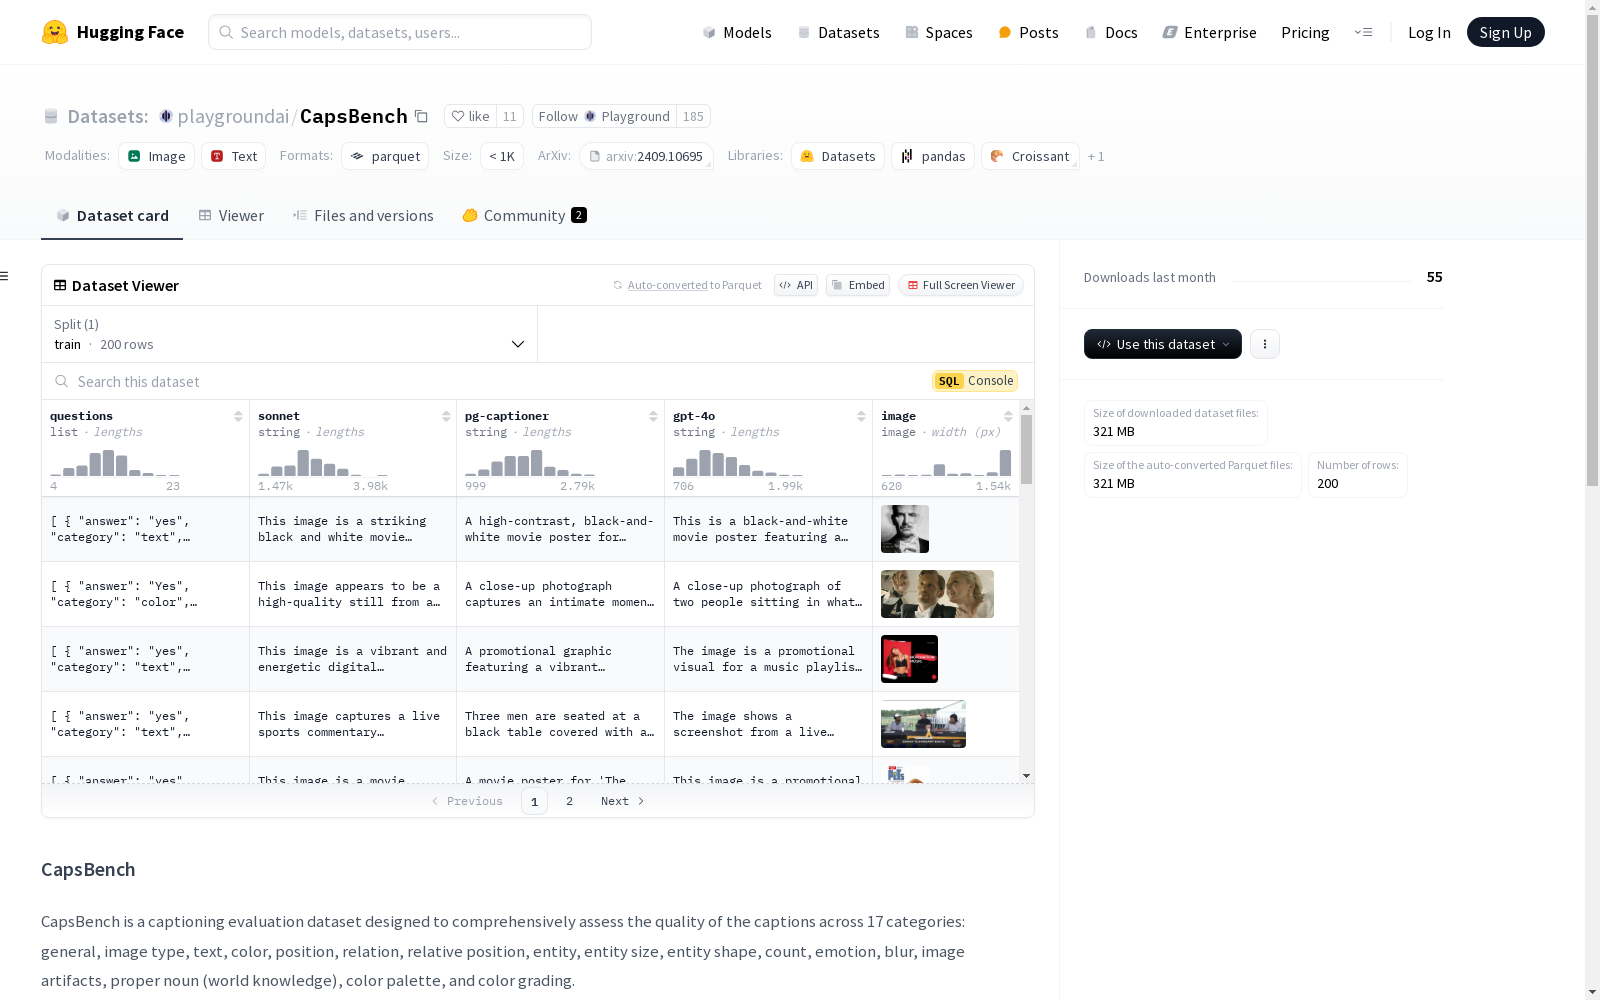Open Full Screen Viewer
Screen dimensions: 1600x1000
tap(961, 285)
